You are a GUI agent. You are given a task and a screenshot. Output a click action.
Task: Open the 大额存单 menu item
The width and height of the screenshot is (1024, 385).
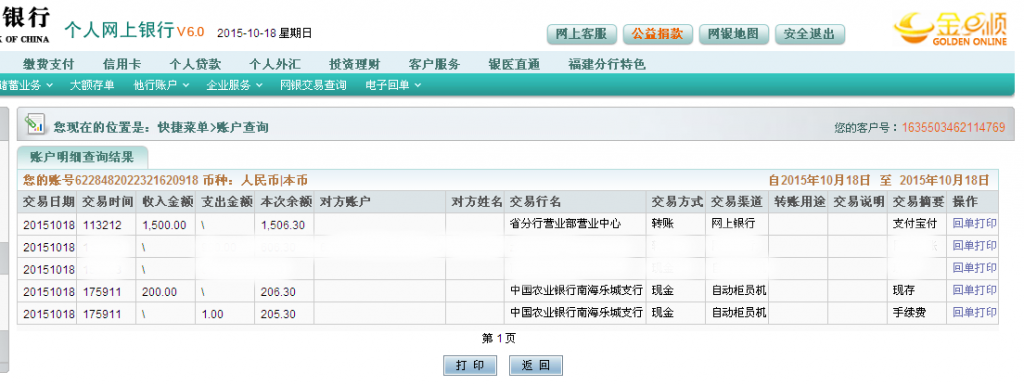pos(92,85)
